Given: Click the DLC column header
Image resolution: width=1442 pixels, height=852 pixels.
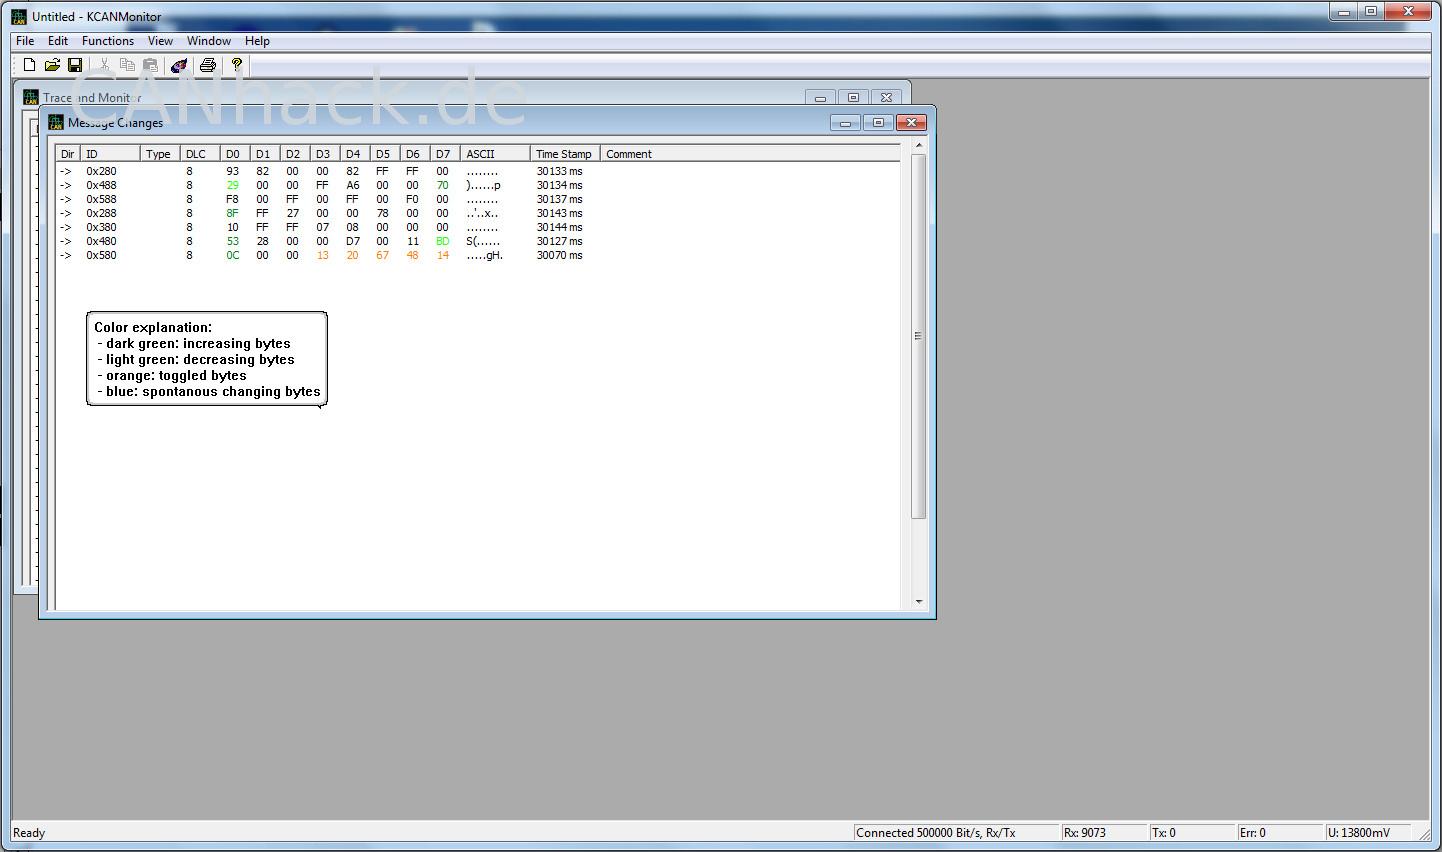Looking at the screenshot, I should pos(200,154).
